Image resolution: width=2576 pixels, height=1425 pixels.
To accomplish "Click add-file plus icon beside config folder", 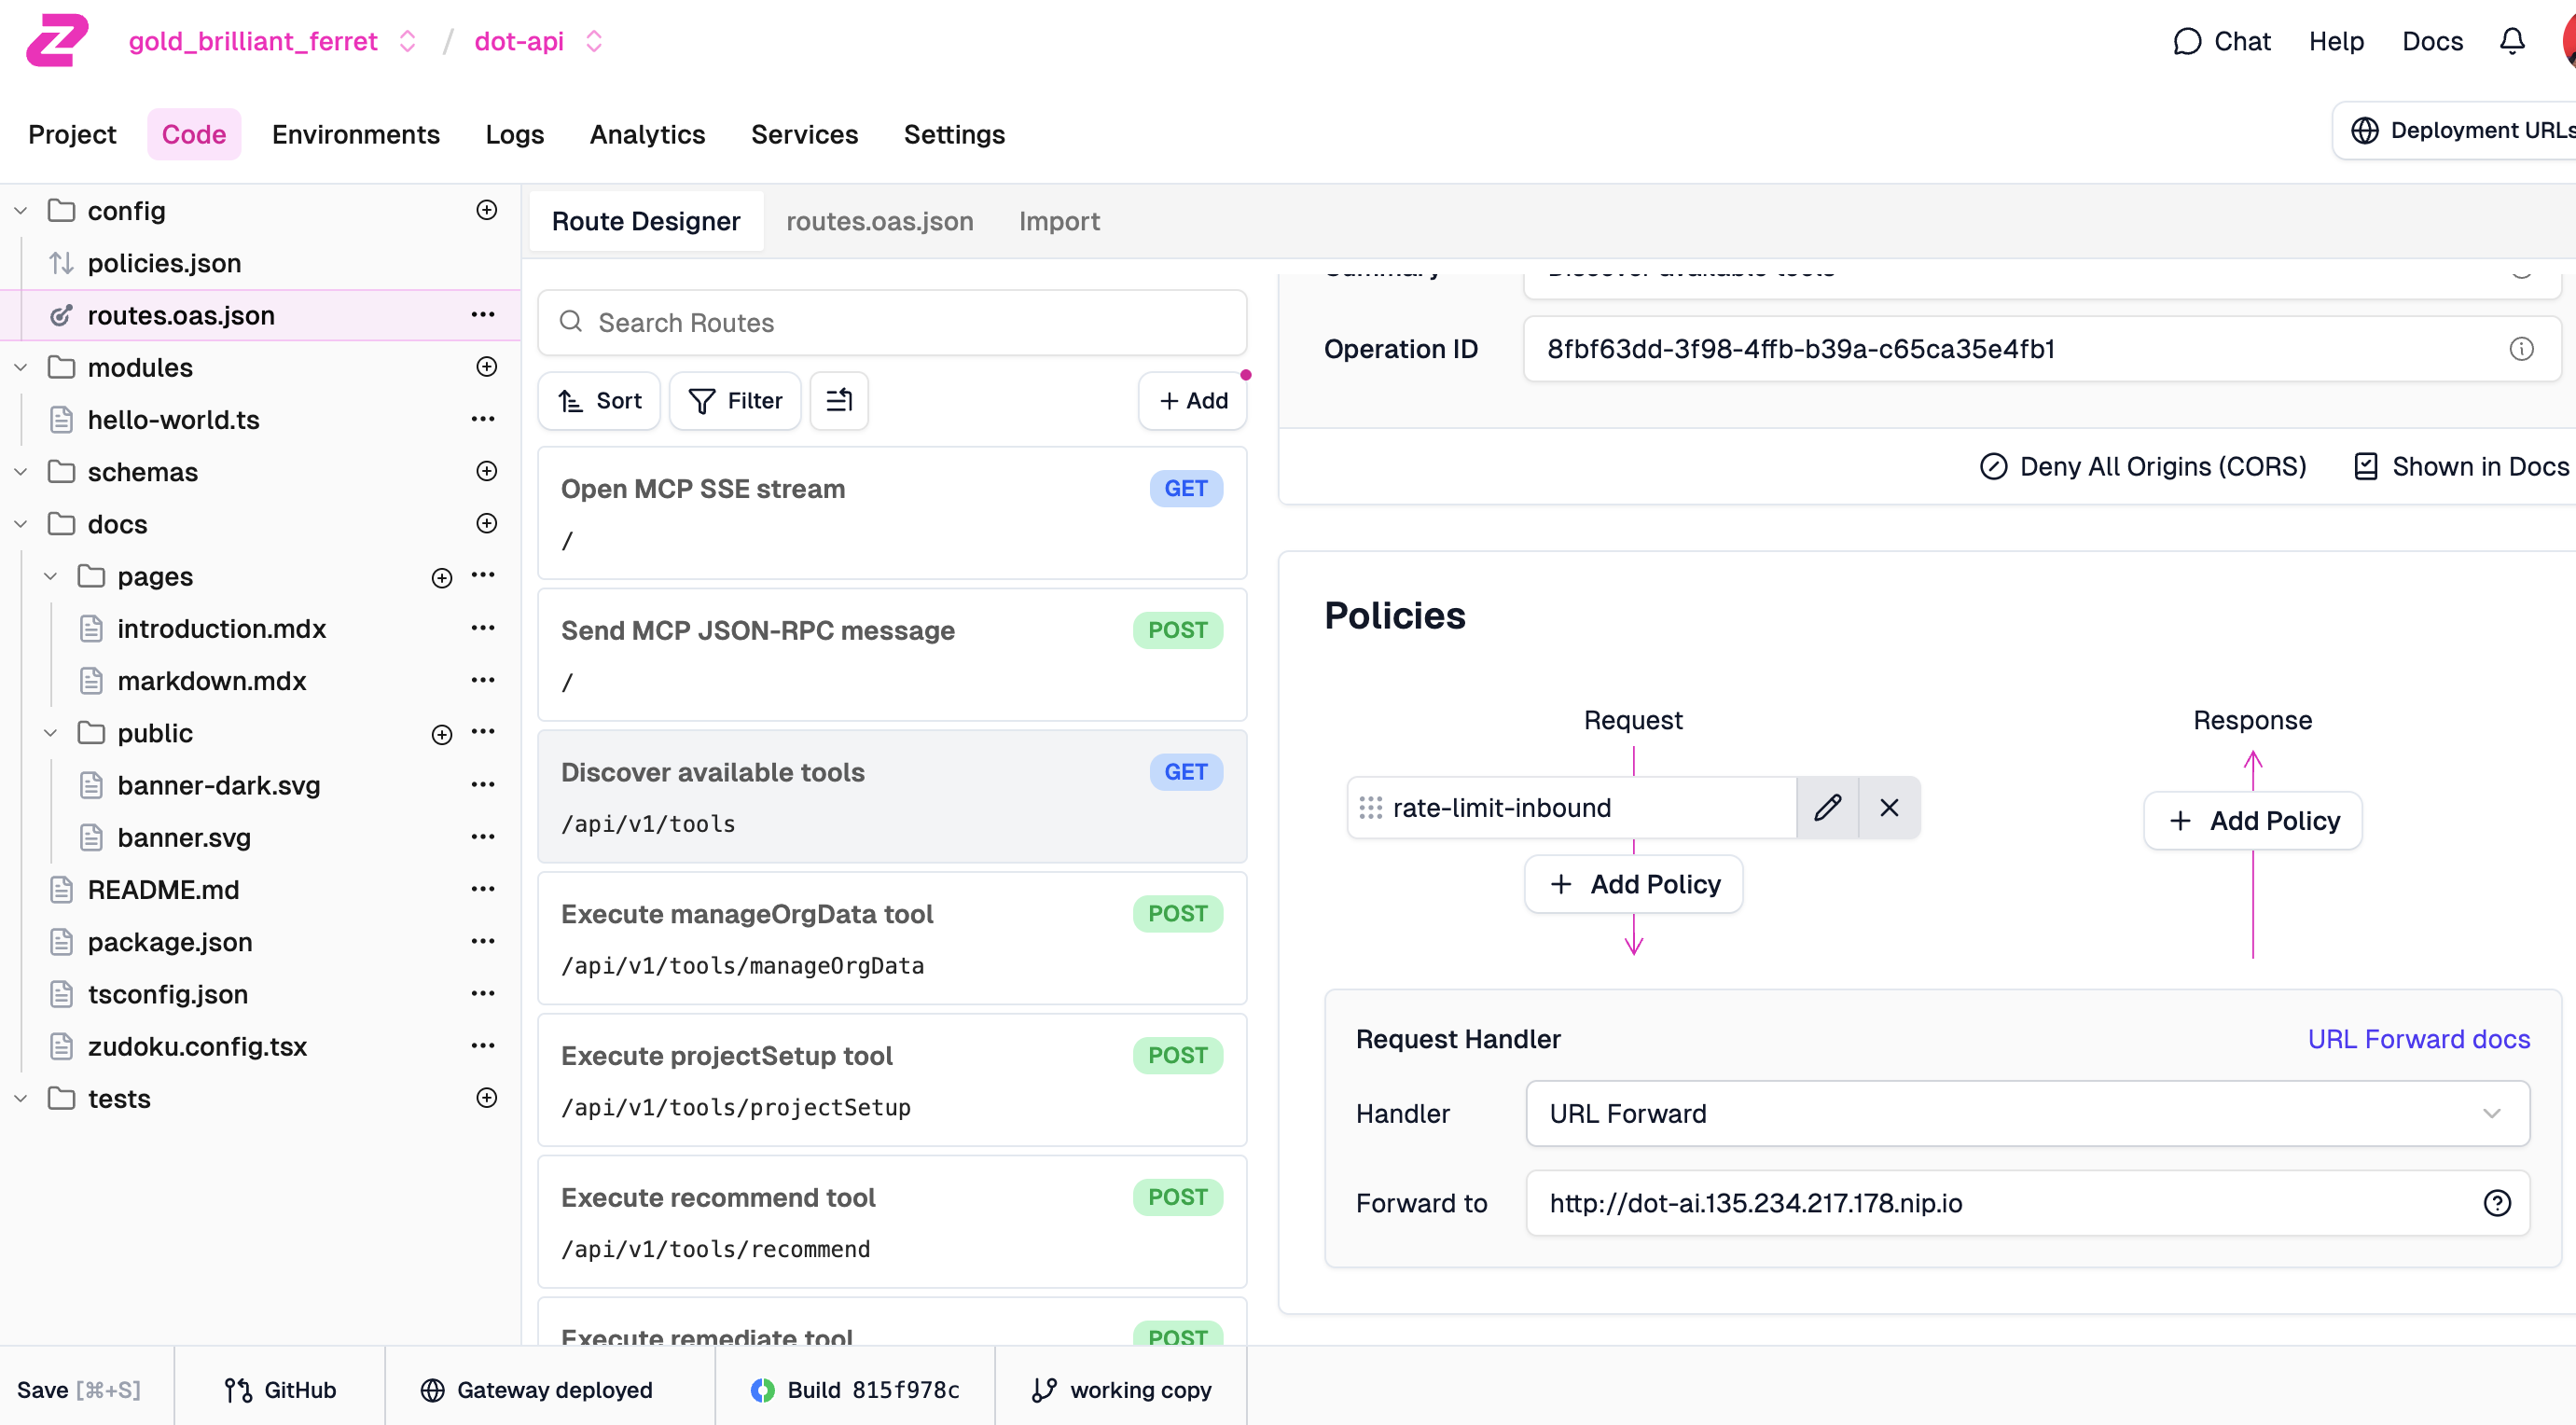I will tap(486, 210).
